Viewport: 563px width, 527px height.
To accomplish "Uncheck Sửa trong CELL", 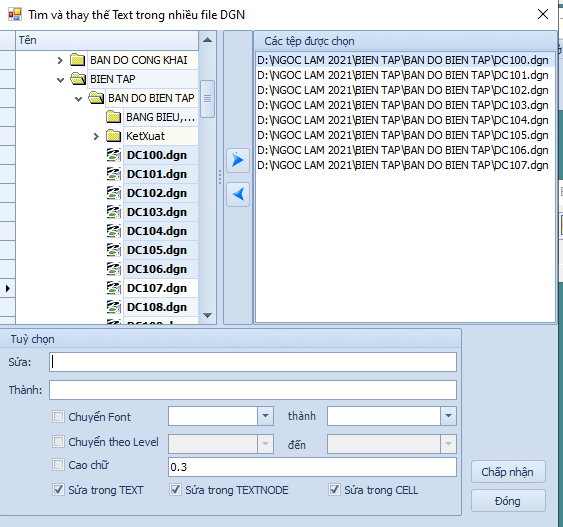I will (334, 490).
